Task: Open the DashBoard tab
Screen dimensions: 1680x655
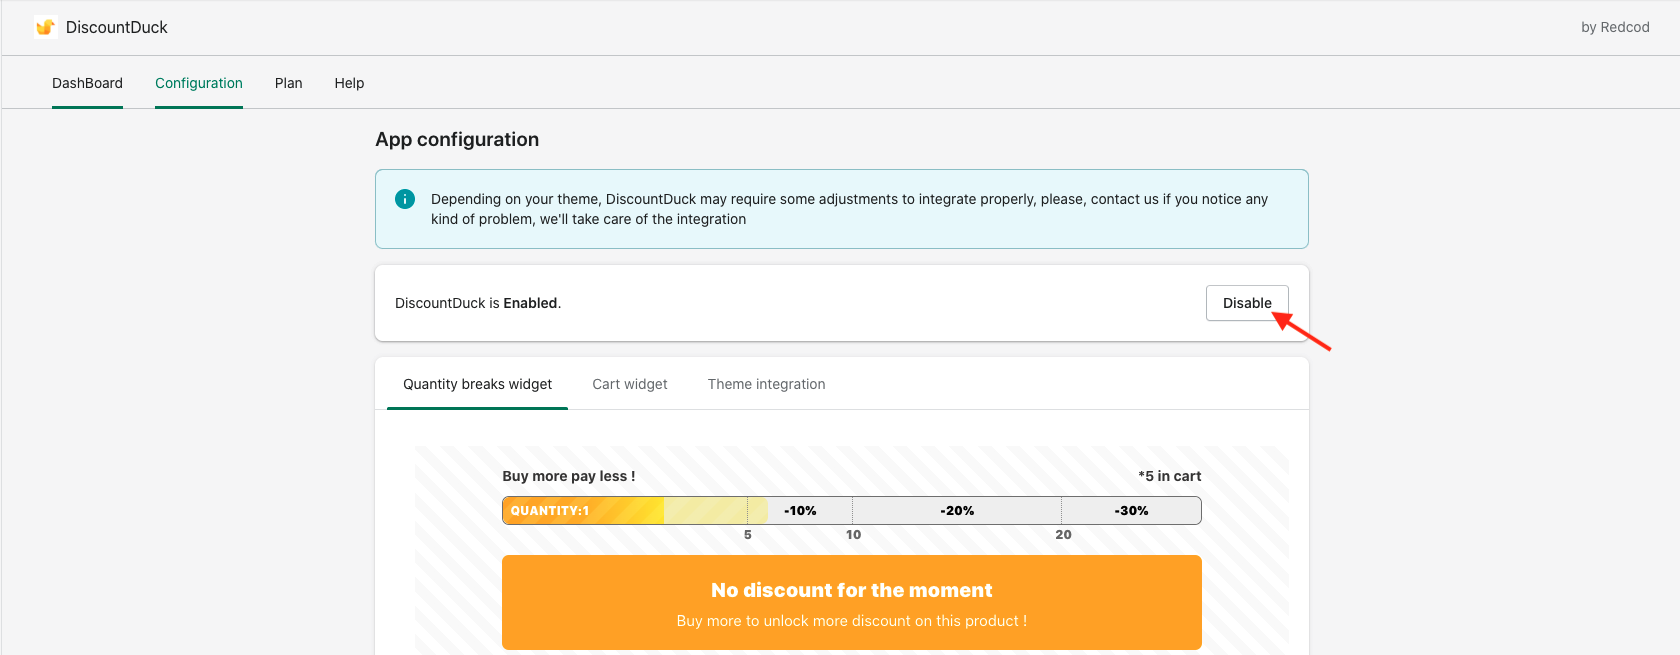Action: pos(87,83)
